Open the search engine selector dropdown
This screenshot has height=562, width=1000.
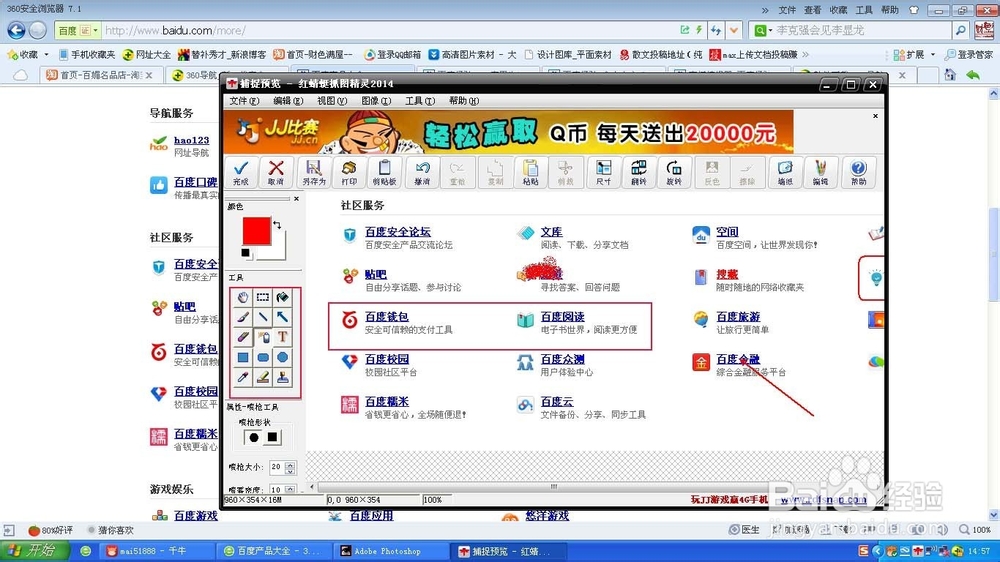coord(770,31)
